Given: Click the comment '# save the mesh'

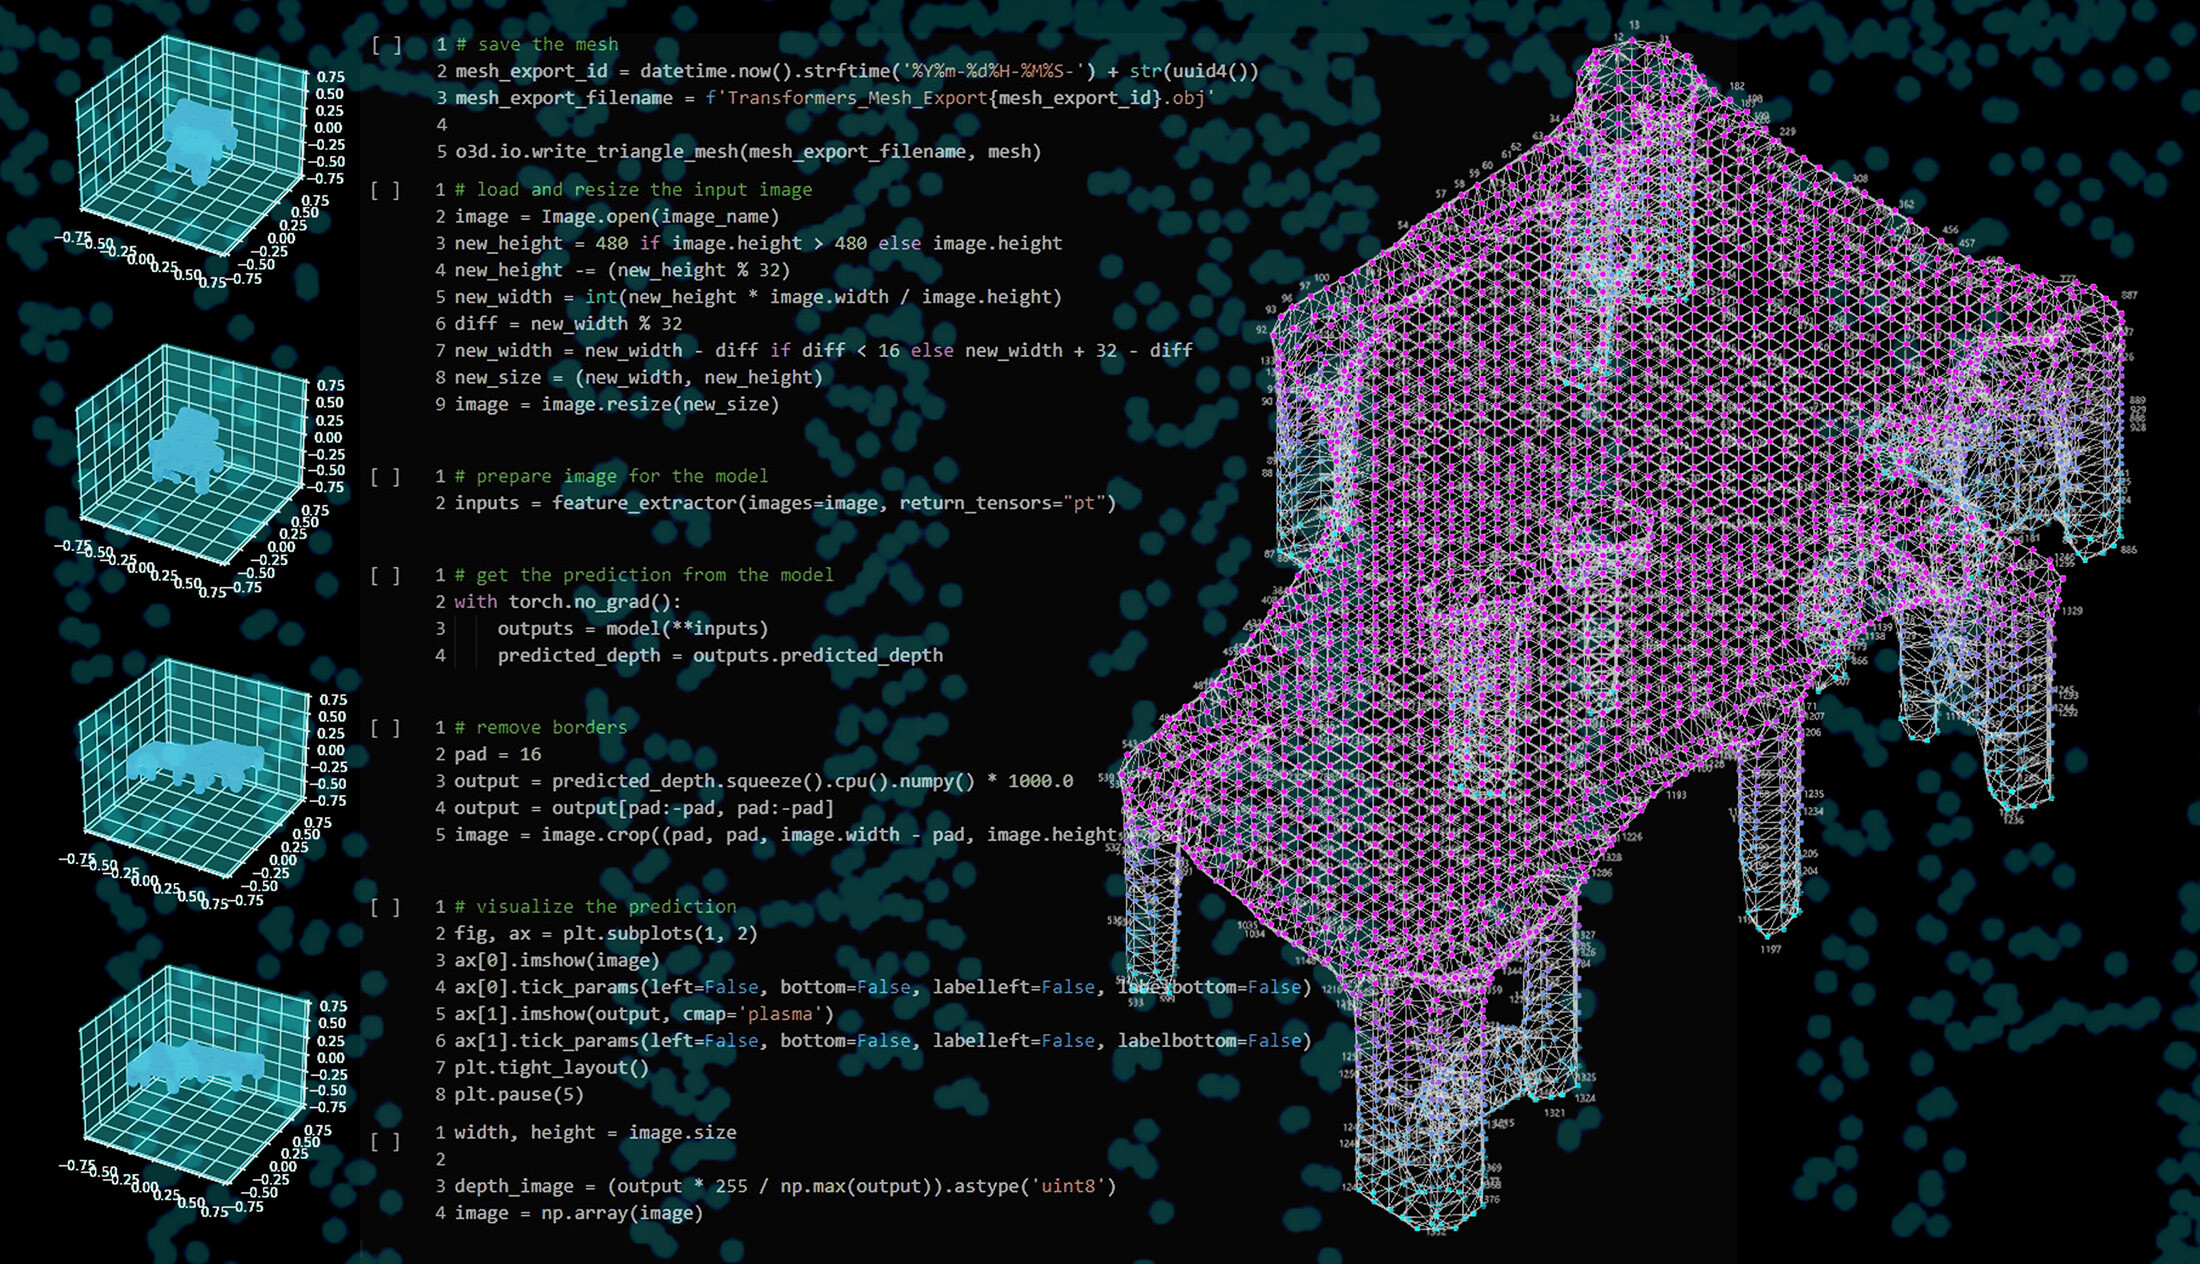Looking at the screenshot, I should tap(537, 44).
